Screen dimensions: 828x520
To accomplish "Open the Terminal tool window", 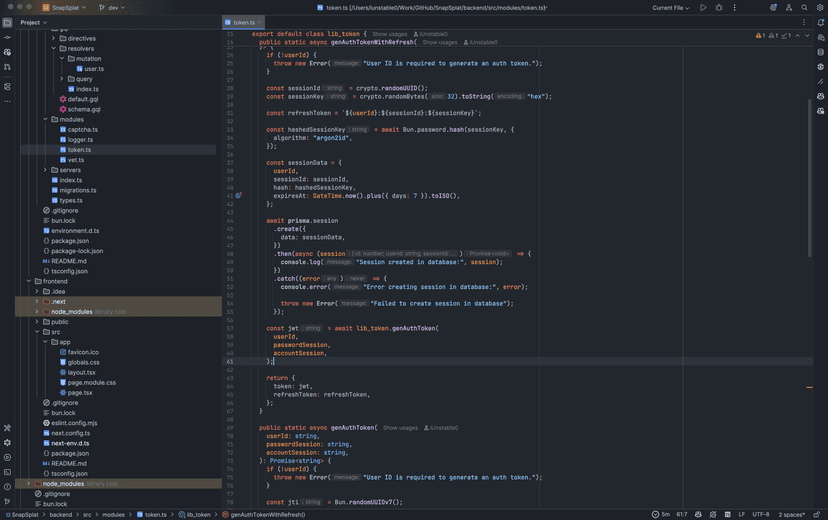I will pyautogui.click(x=7, y=472).
